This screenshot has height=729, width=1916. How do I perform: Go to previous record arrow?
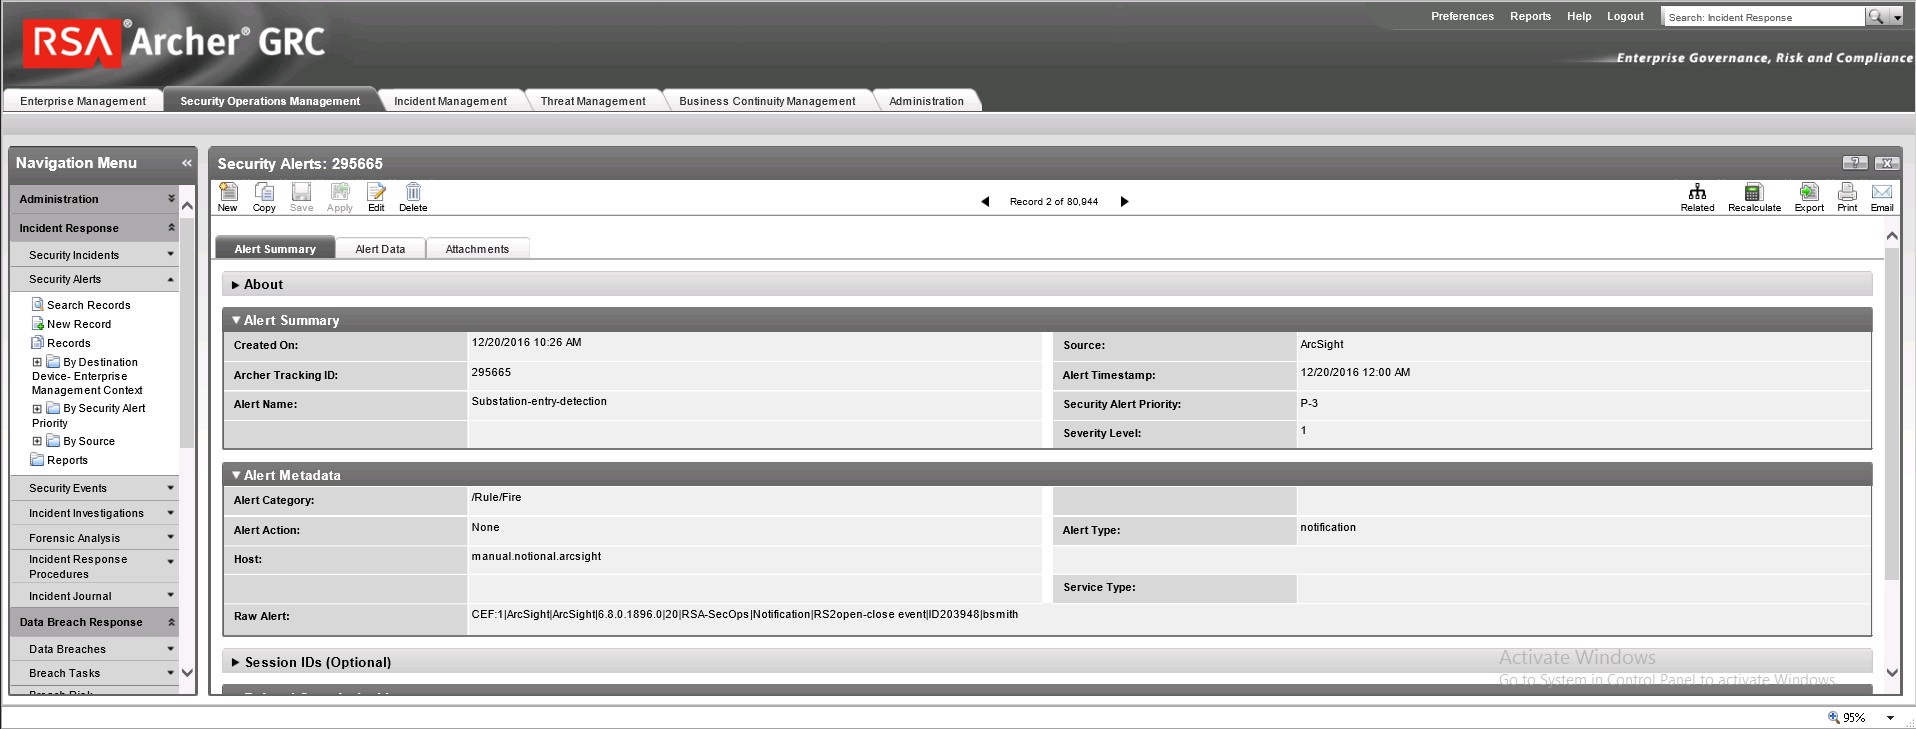pos(985,202)
